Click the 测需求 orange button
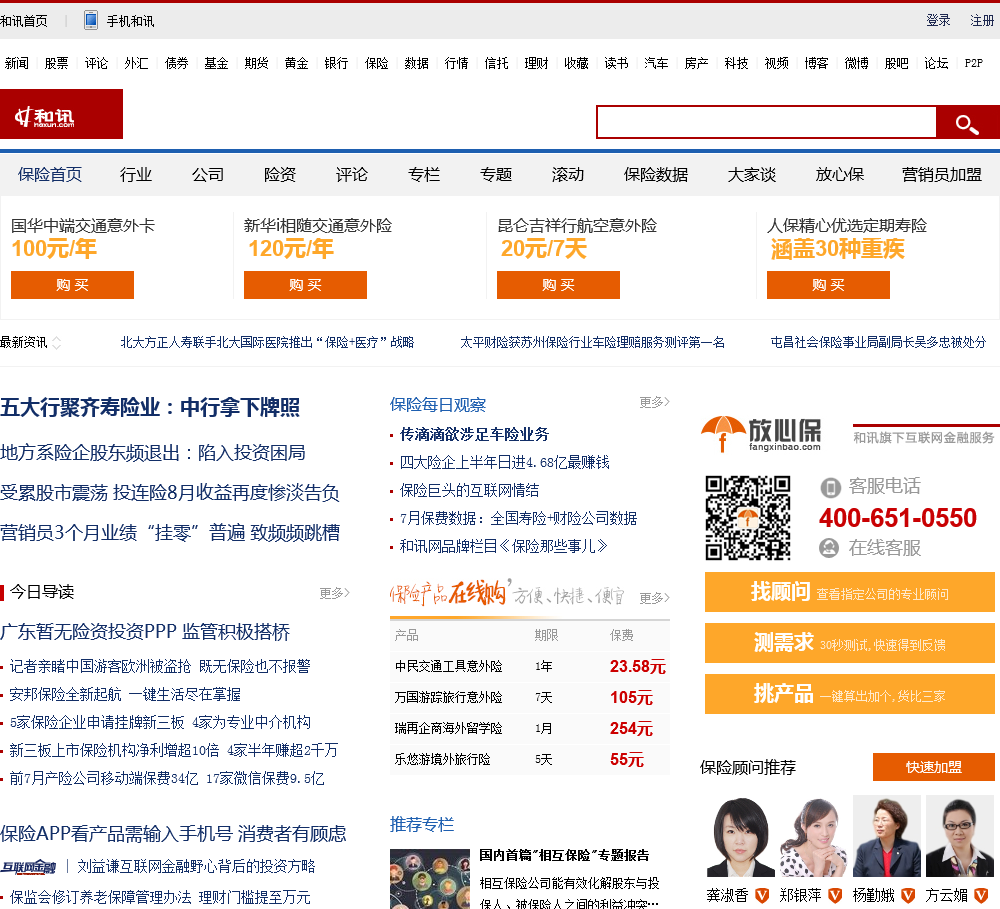Screen dimensions: 1000x909 (849, 643)
